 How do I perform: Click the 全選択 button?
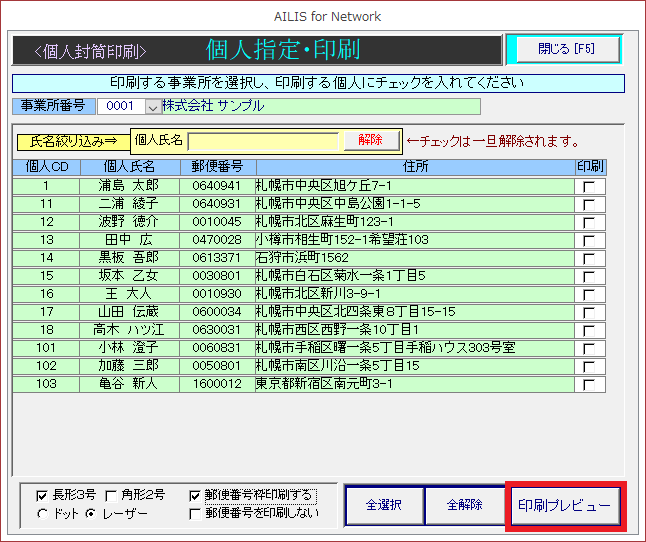384,506
